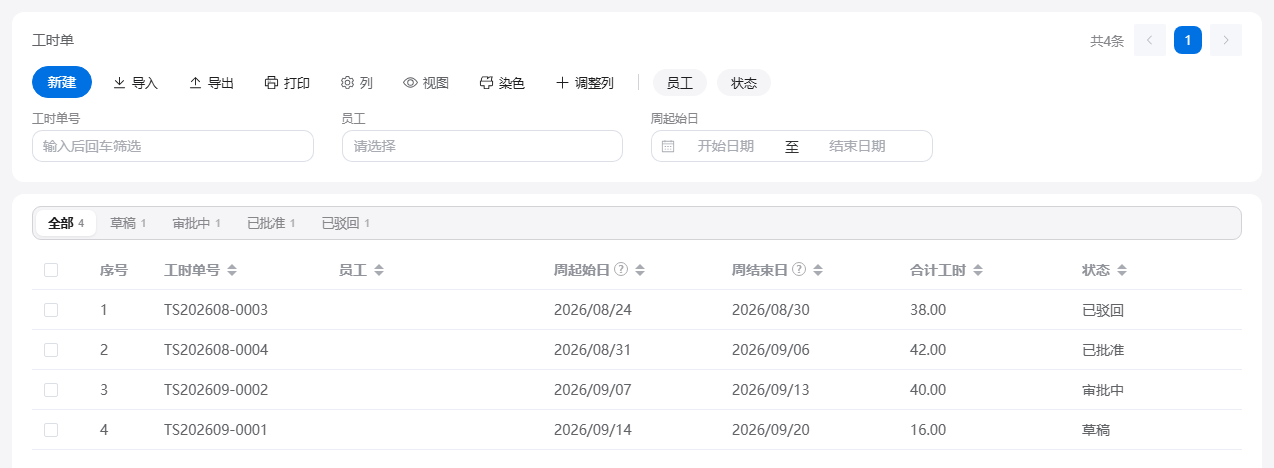Open the 视图 view option

[426, 83]
